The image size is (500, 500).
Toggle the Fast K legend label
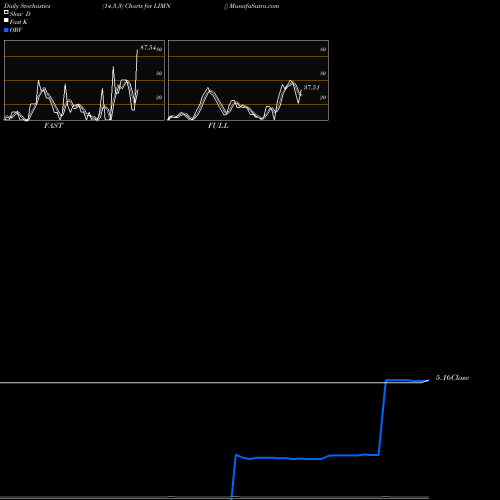click(18, 22)
